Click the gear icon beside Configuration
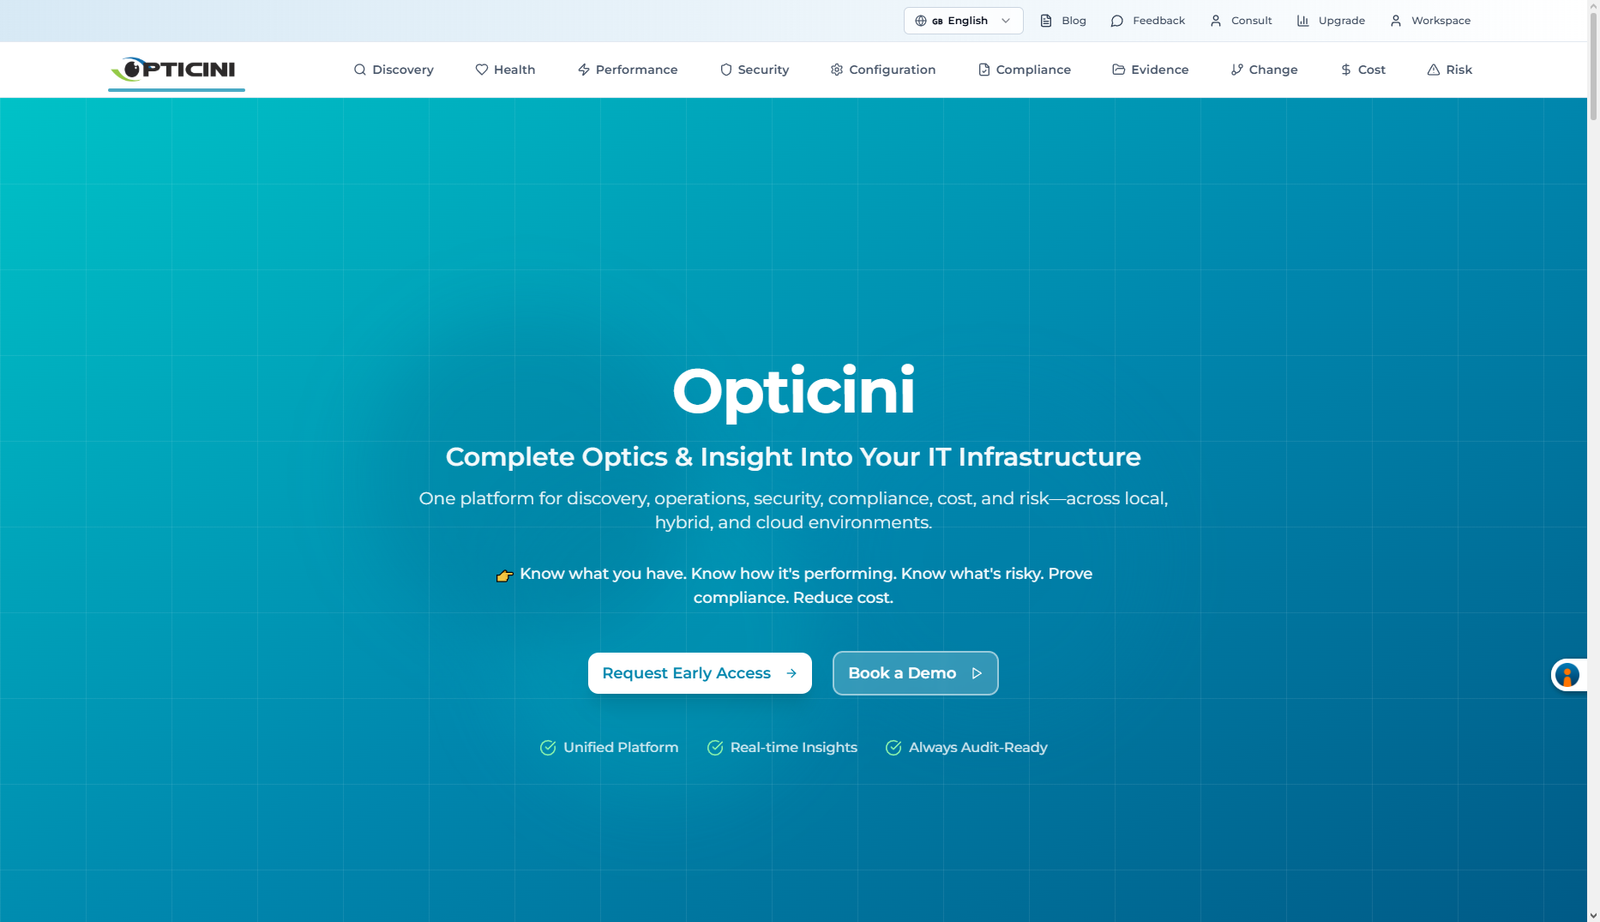This screenshot has height=922, width=1600. tap(836, 70)
